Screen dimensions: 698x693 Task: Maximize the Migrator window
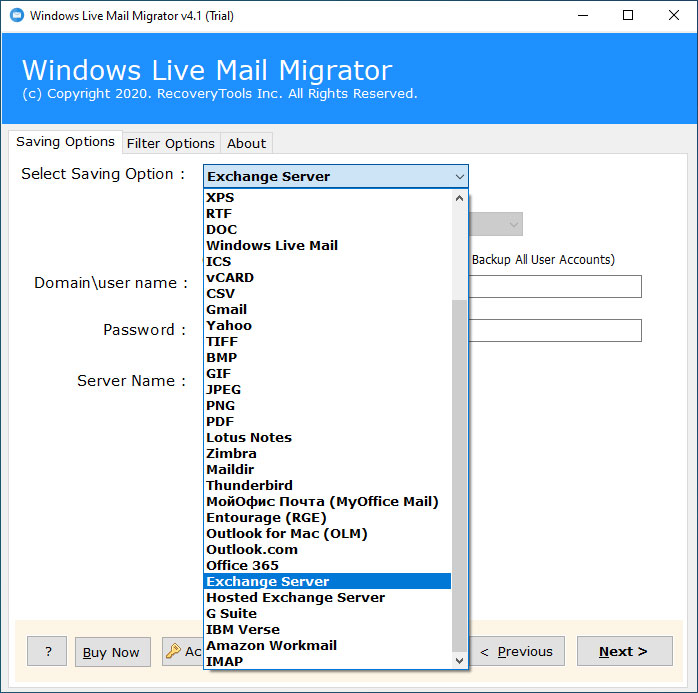(628, 15)
